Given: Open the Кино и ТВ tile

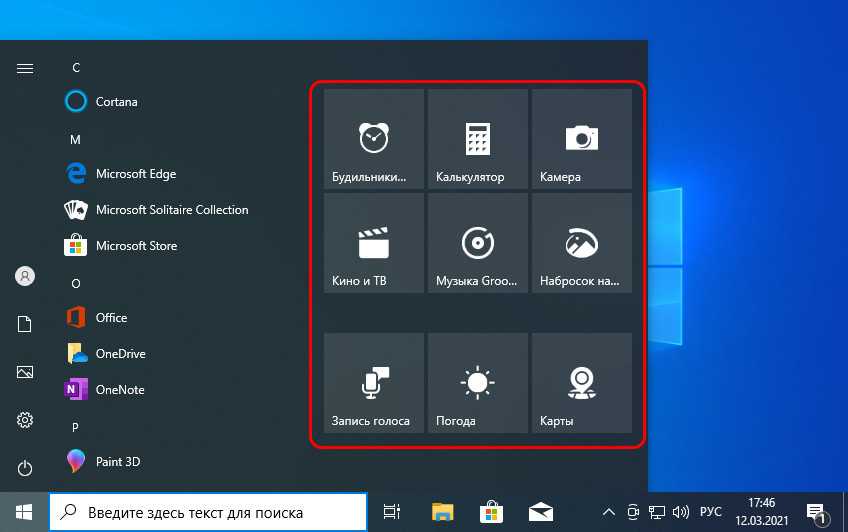Looking at the screenshot, I should (x=374, y=243).
